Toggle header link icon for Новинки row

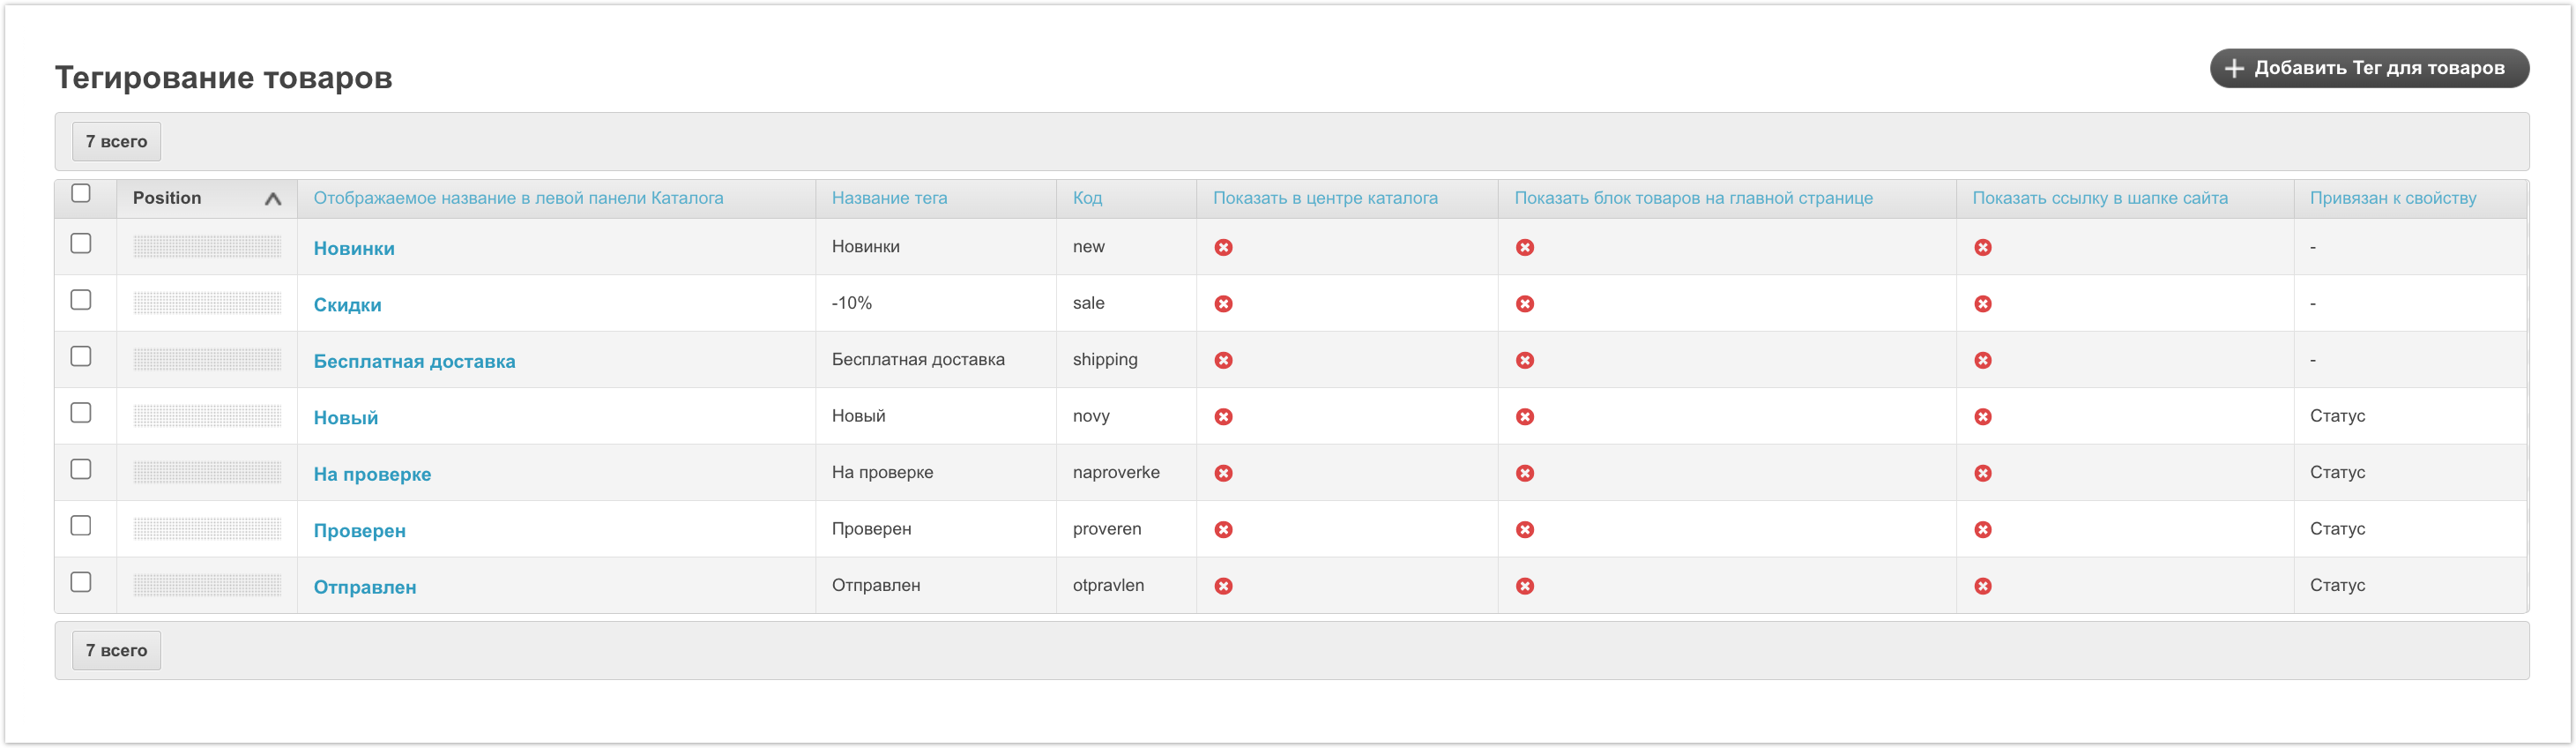tap(1982, 247)
